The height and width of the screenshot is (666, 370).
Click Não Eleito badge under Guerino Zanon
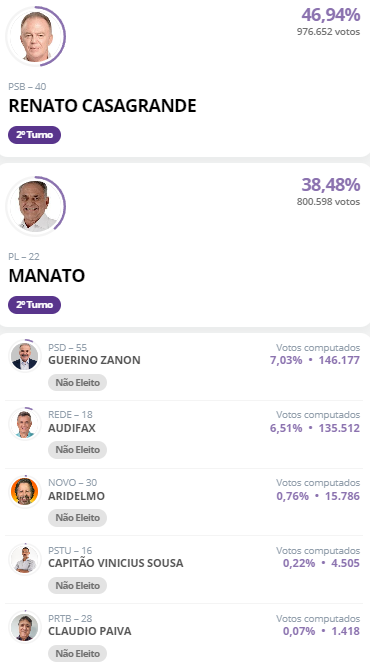77,383
